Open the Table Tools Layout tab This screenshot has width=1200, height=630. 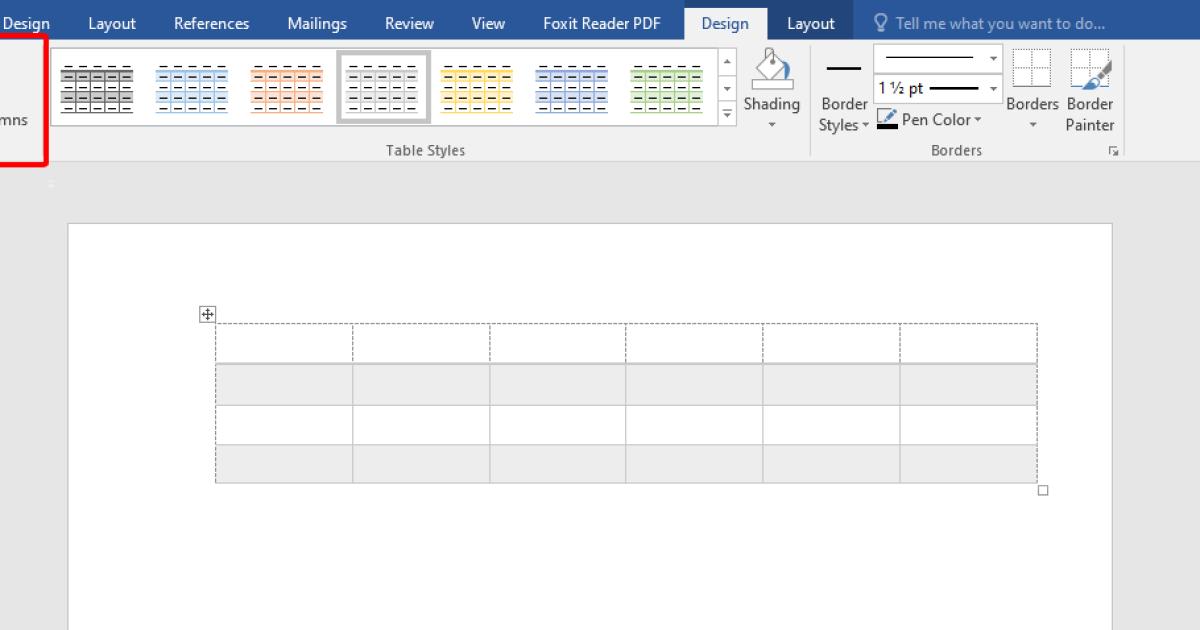[x=810, y=23]
